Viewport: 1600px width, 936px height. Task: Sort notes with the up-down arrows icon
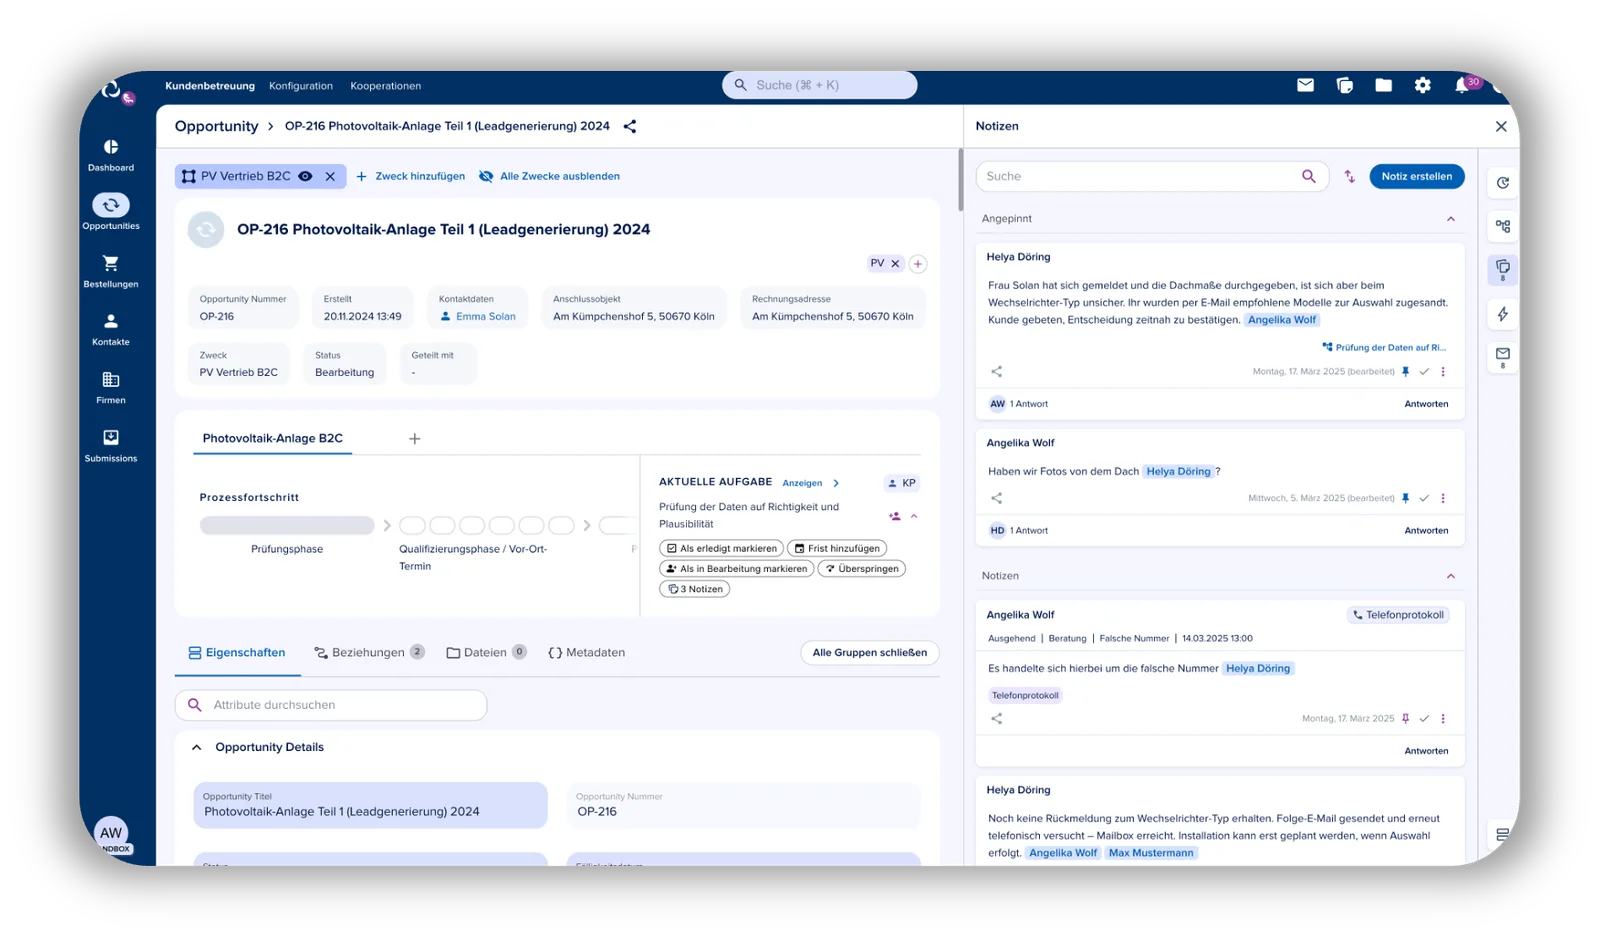click(x=1349, y=176)
